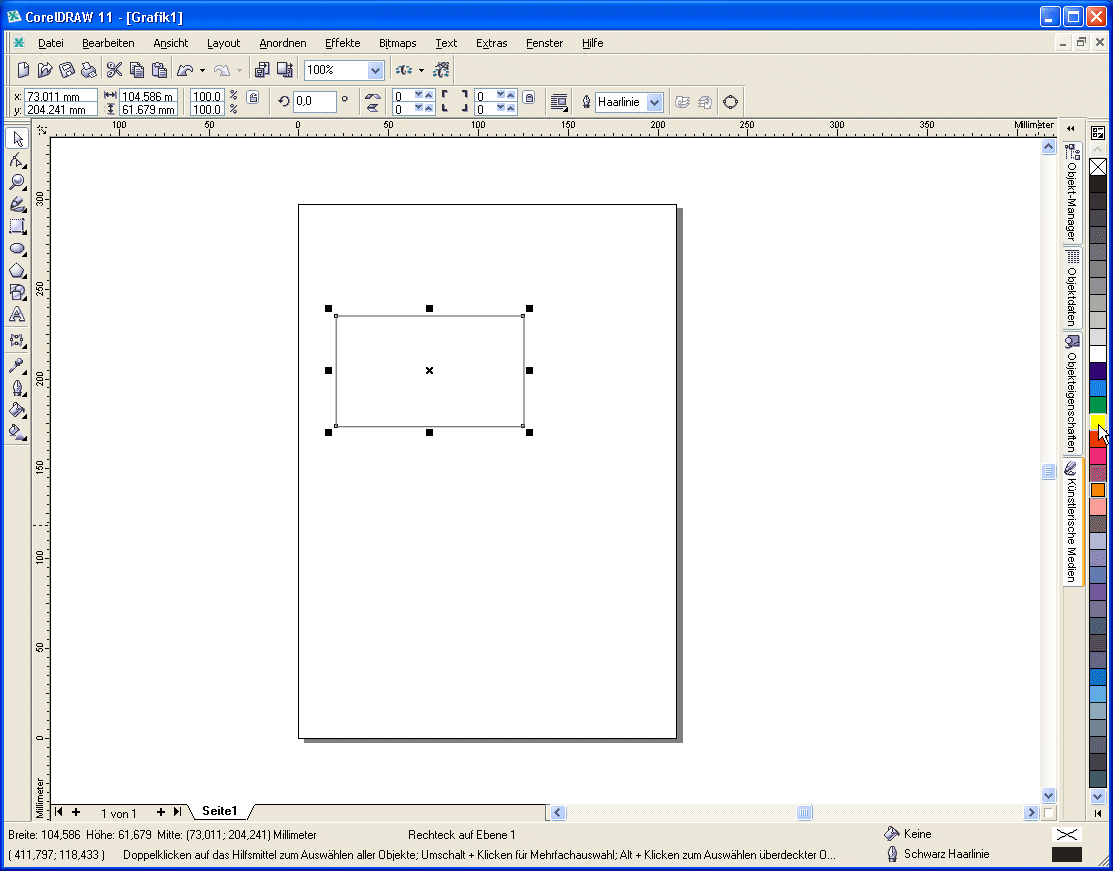Select the Polygon tool
The height and width of the screenshot is (871, 1113).
(x=18, y=271)
